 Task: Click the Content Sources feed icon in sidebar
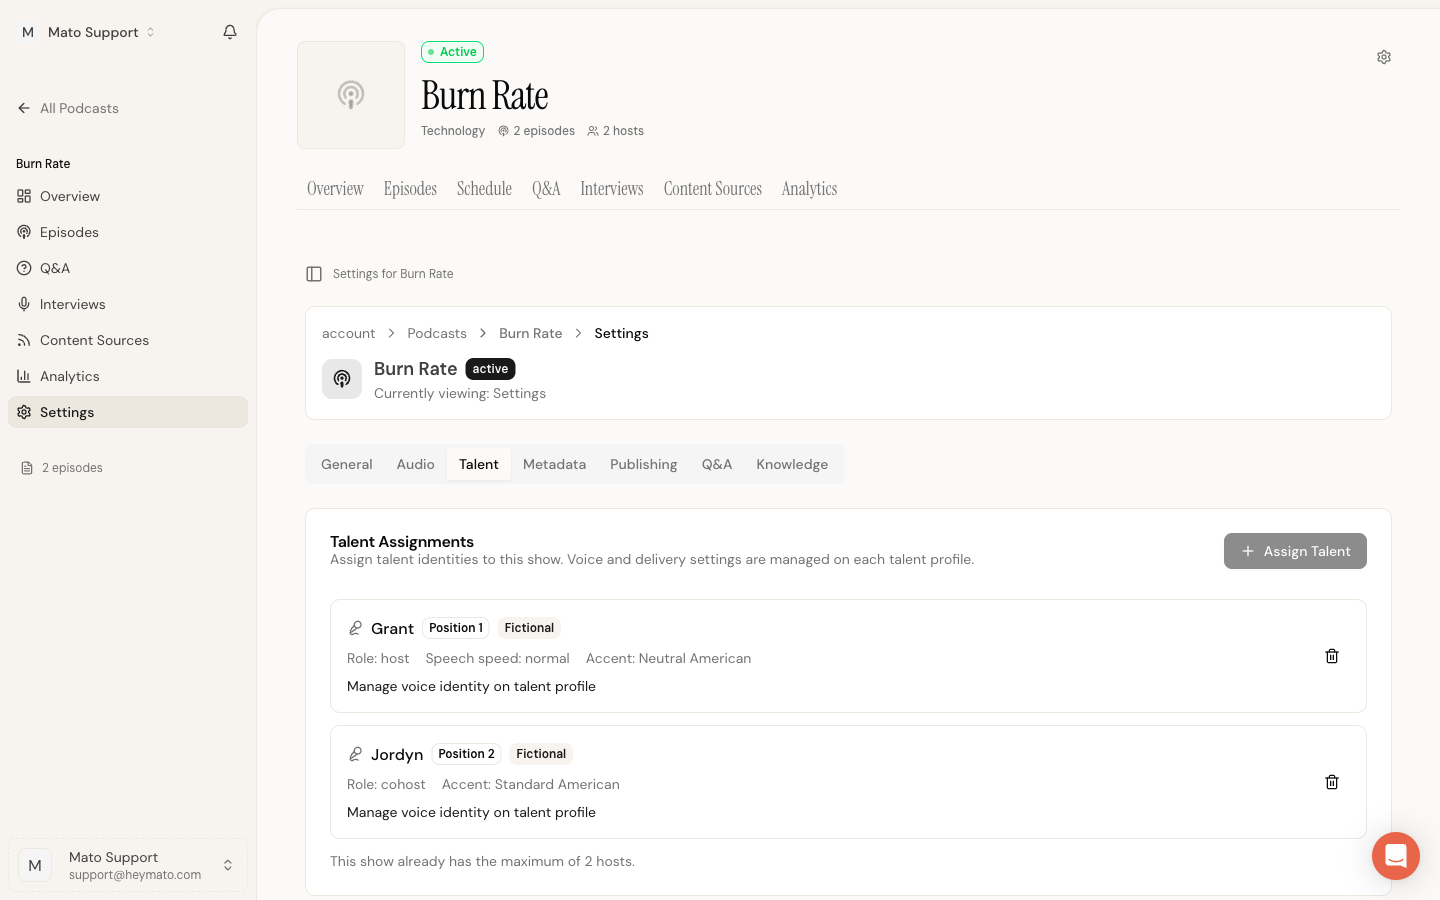coord(24,340)
